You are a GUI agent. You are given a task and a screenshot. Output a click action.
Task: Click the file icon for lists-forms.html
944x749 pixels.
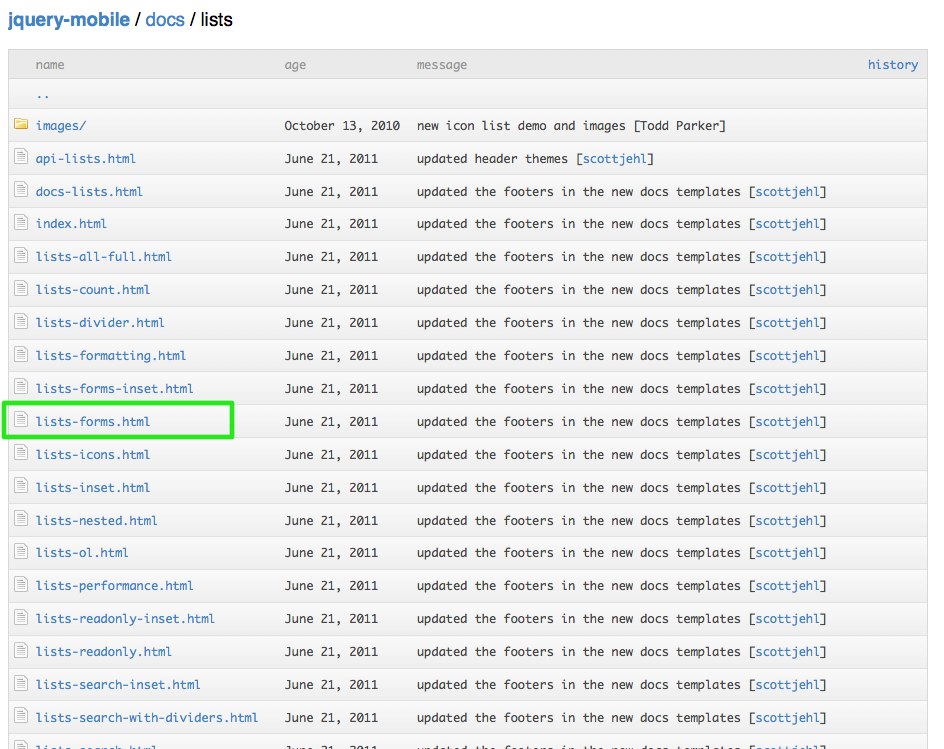[x=21, y=420]
